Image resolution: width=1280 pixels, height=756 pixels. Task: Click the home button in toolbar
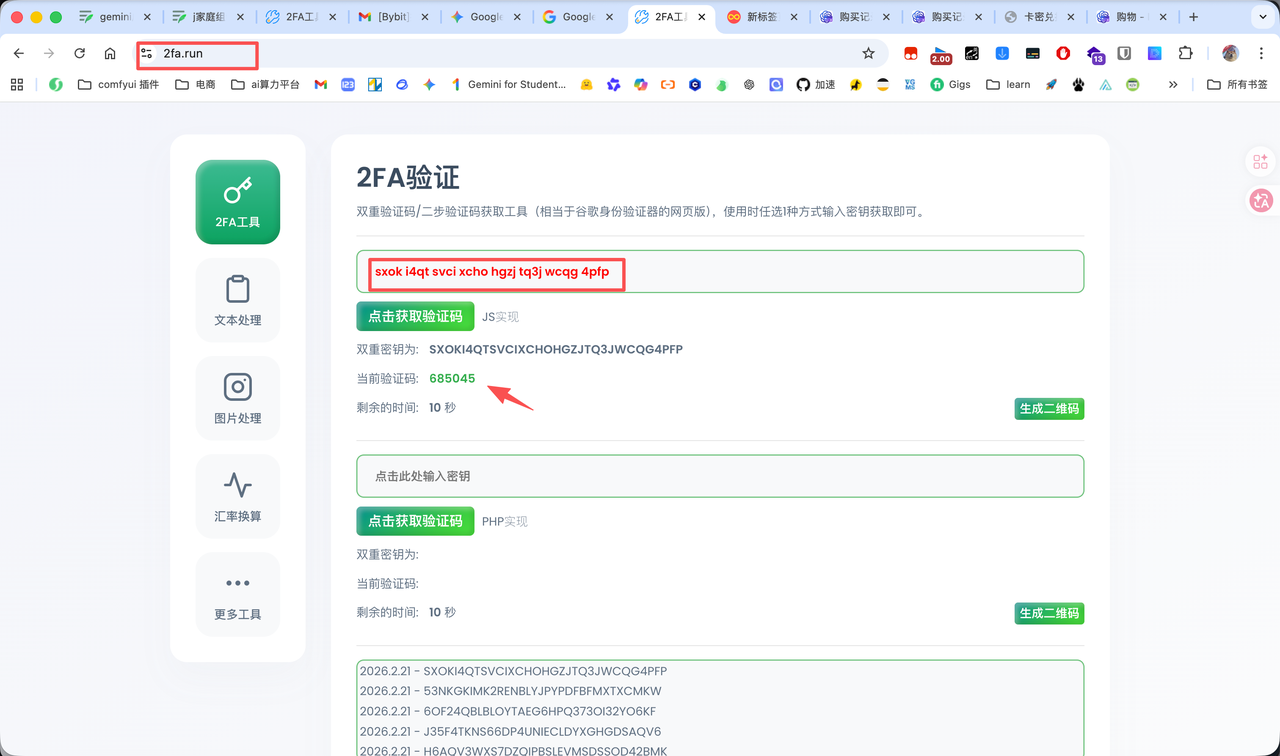pos(110,53)
